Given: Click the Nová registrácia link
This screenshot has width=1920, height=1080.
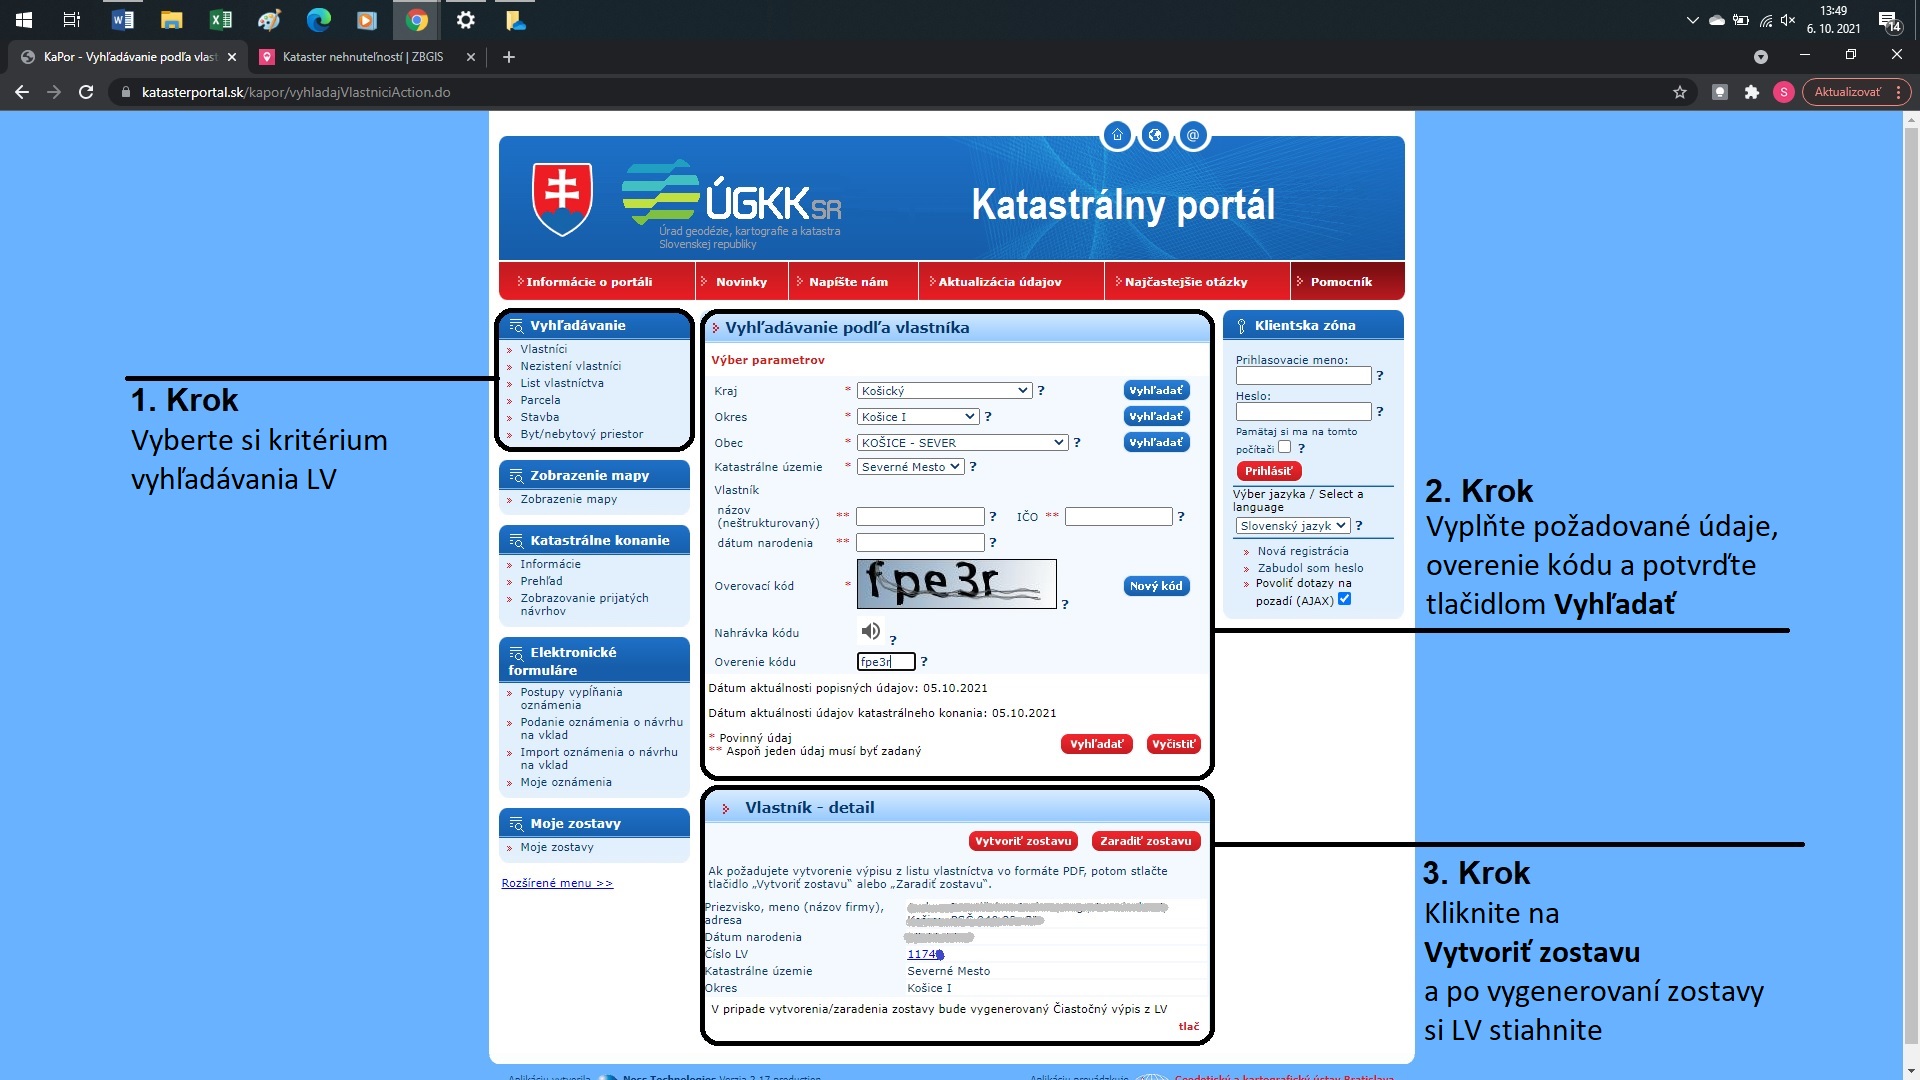Looking at the screenshot, I should (1303, 551).
